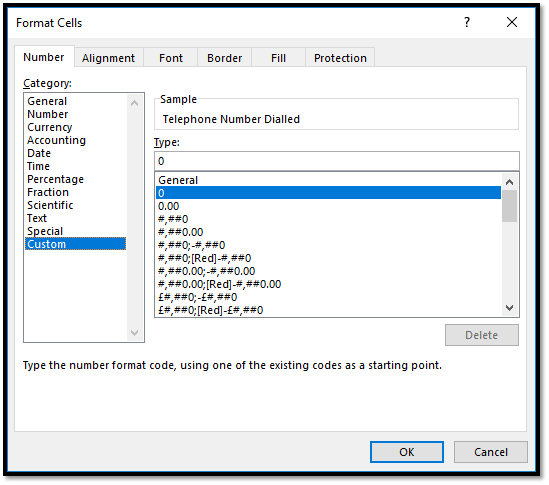Choose the 0.00 format code

tap(328, 206)
